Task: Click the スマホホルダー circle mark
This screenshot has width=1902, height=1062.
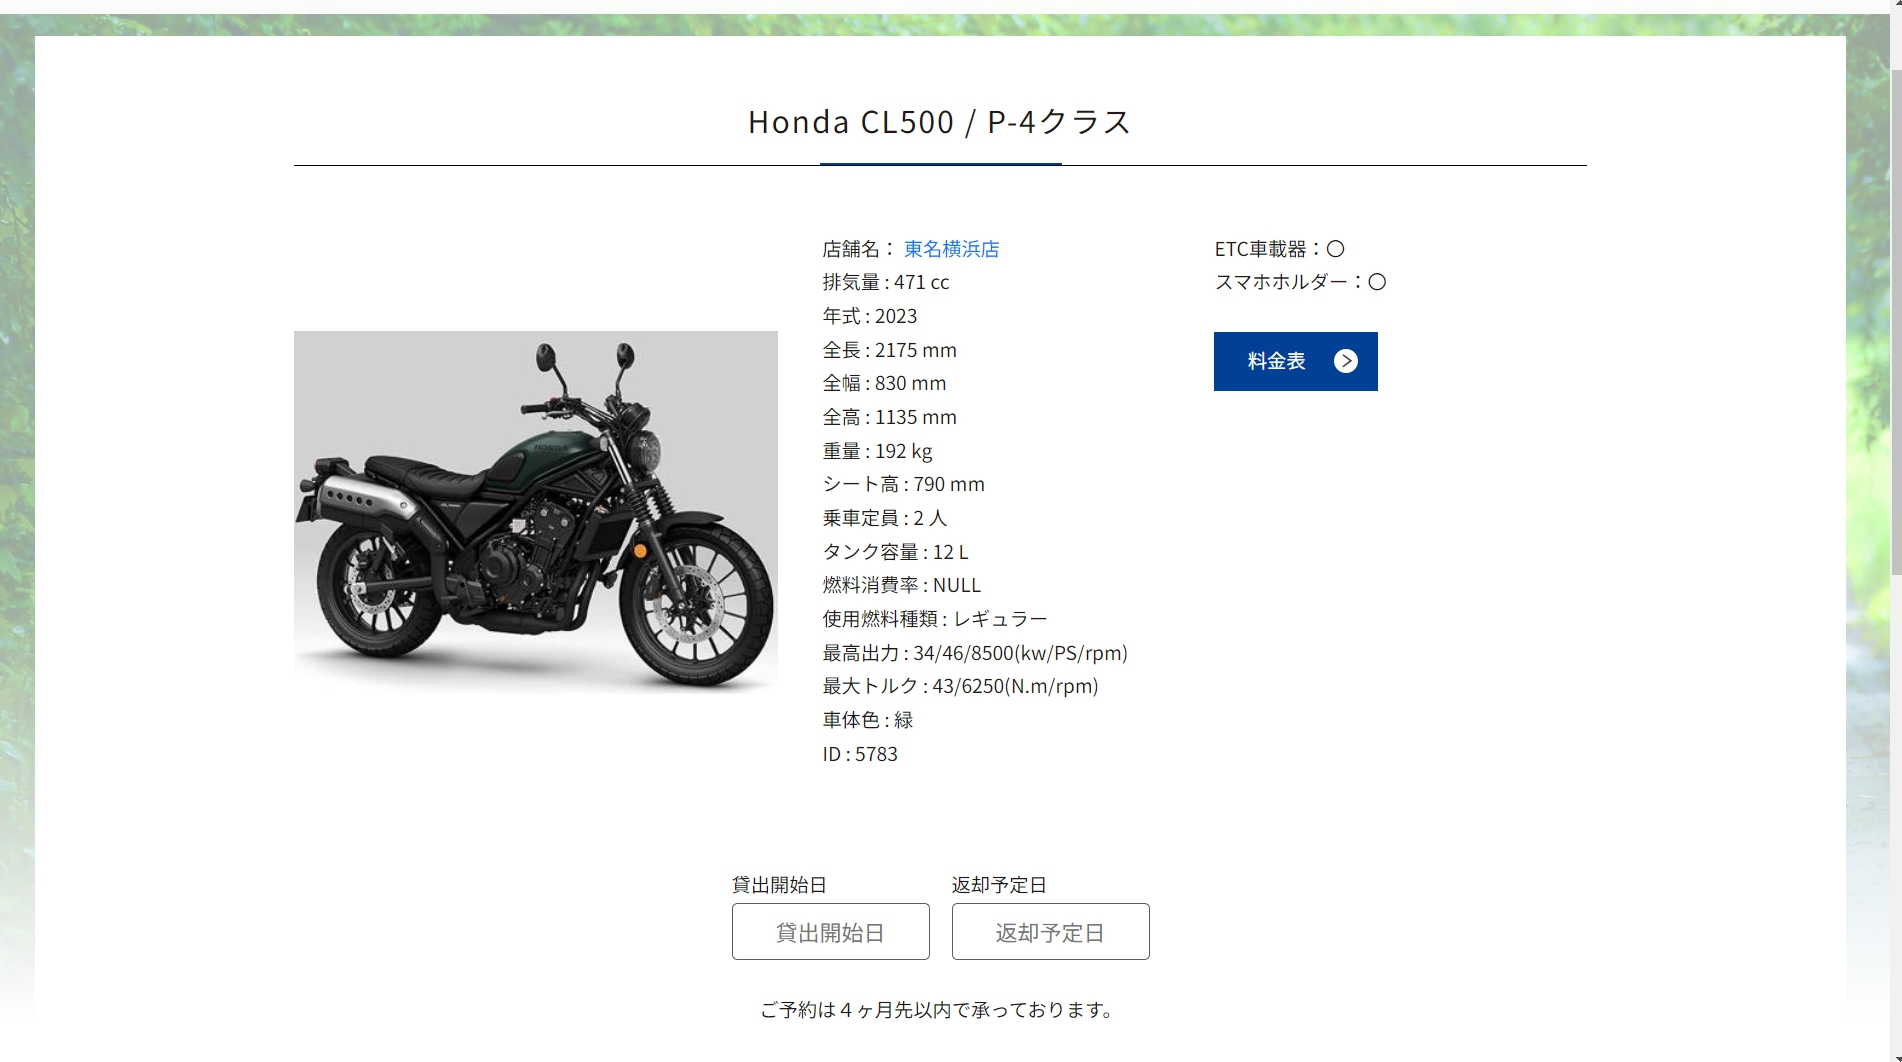Action: tap(1377, 282)
